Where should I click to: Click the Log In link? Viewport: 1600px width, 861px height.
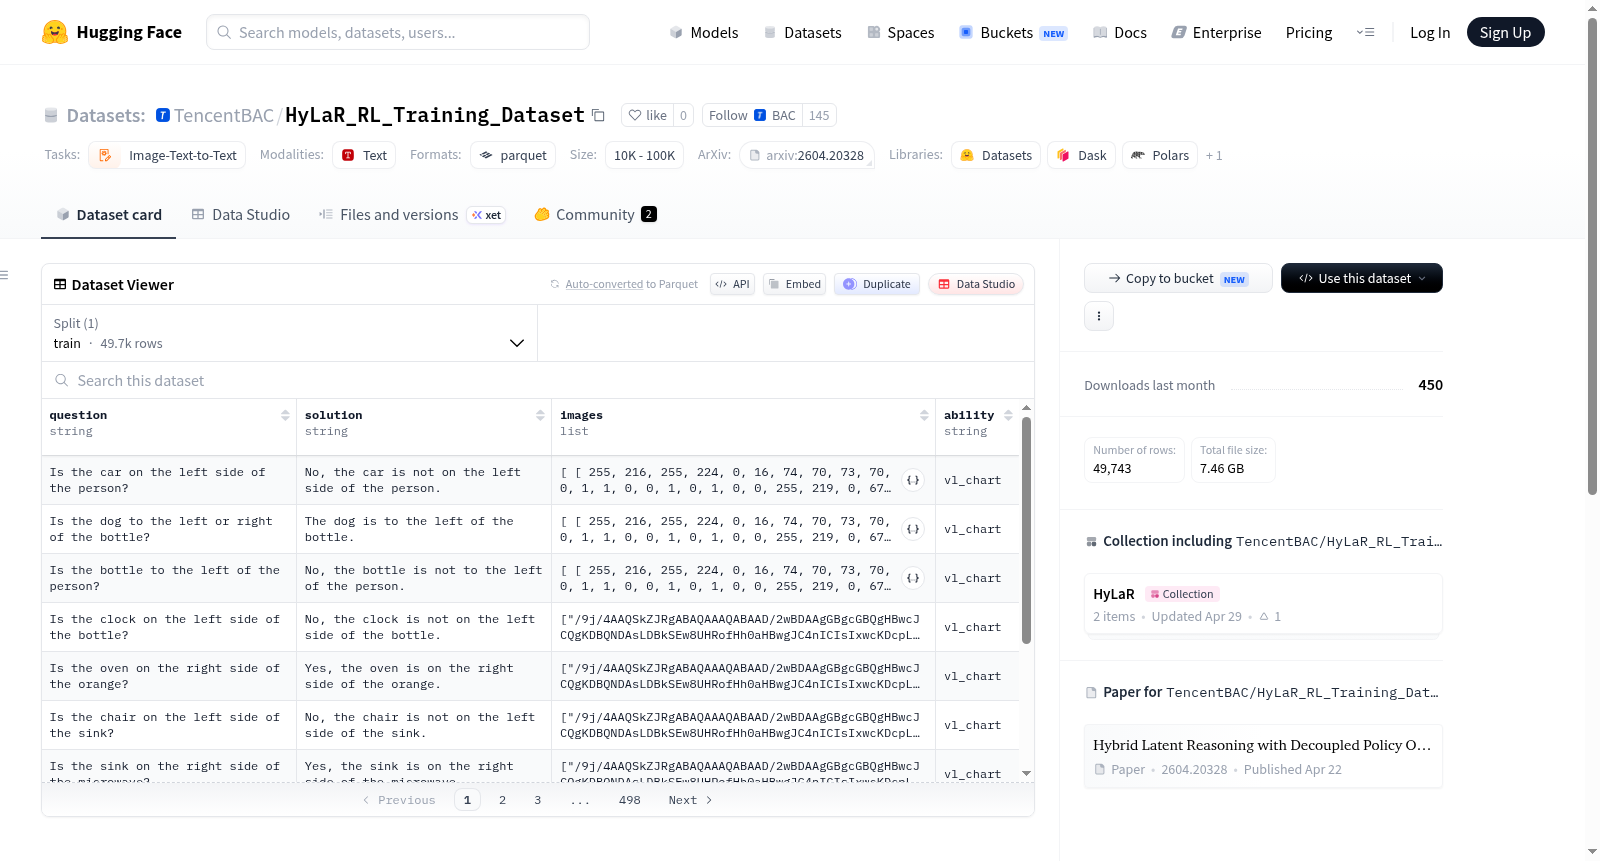point(1430,32)
